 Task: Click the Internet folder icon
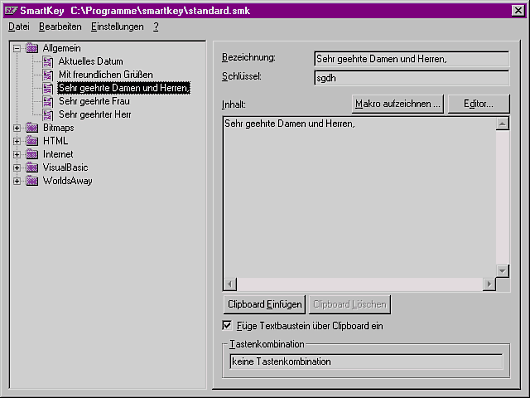32,154
